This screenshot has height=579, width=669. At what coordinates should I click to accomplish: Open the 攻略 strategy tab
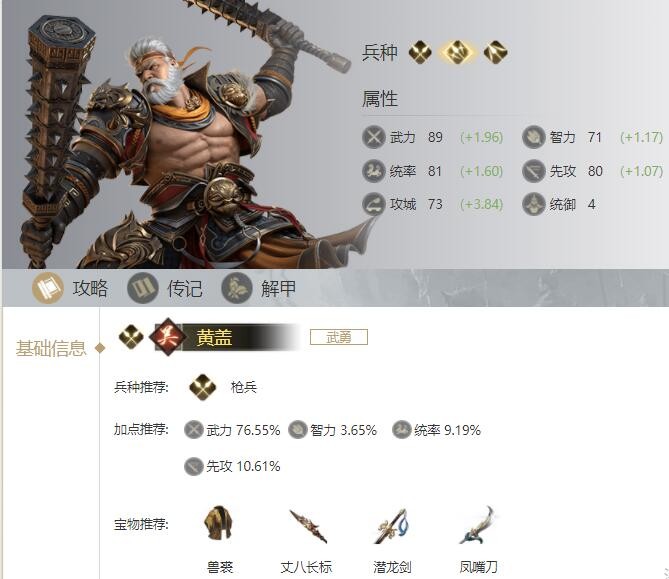click(x=70, y=288)
